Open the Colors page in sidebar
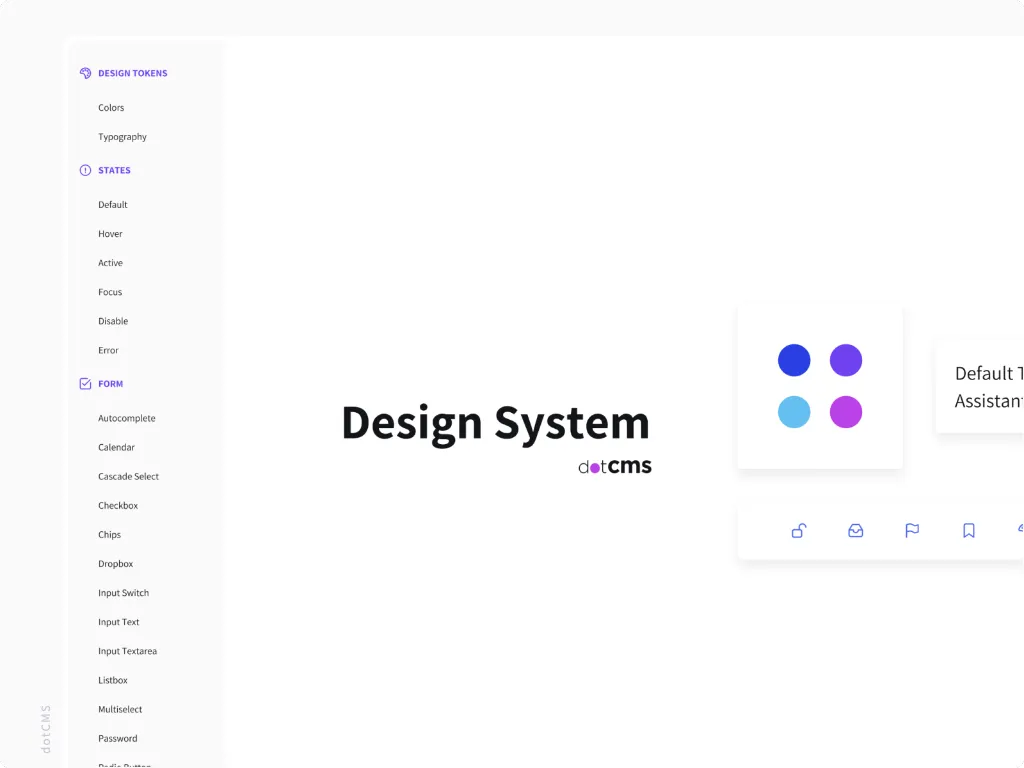The image size is (1024, 768). 111,108
